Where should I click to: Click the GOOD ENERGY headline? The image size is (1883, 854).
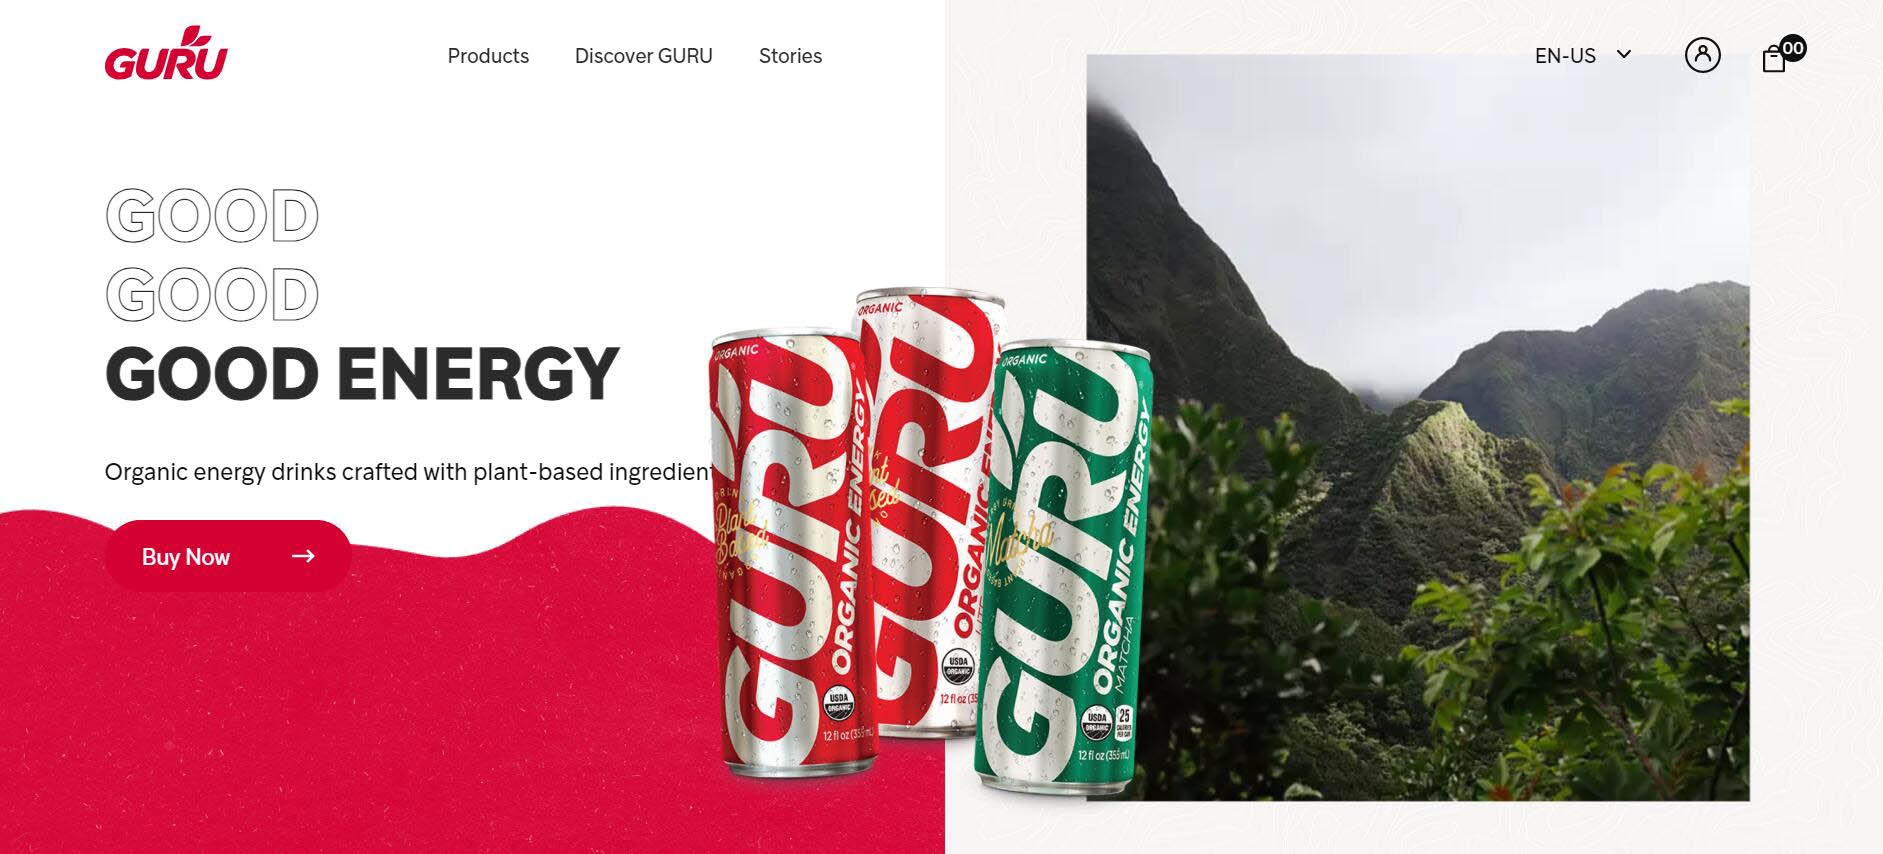pos(362,374)
